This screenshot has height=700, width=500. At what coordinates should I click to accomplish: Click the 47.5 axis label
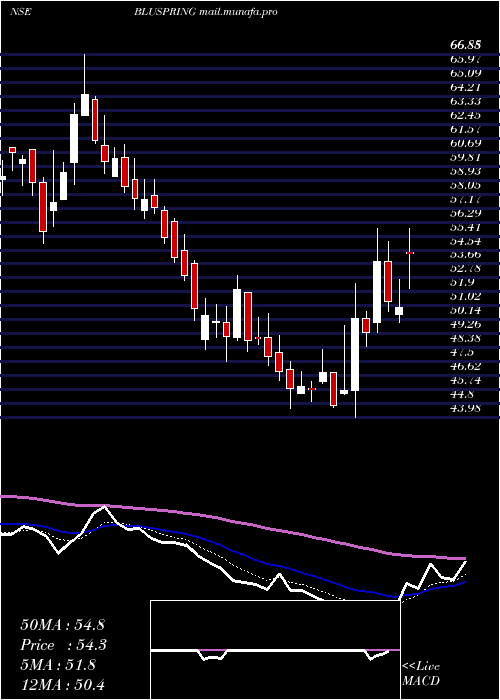click(462, 352)
